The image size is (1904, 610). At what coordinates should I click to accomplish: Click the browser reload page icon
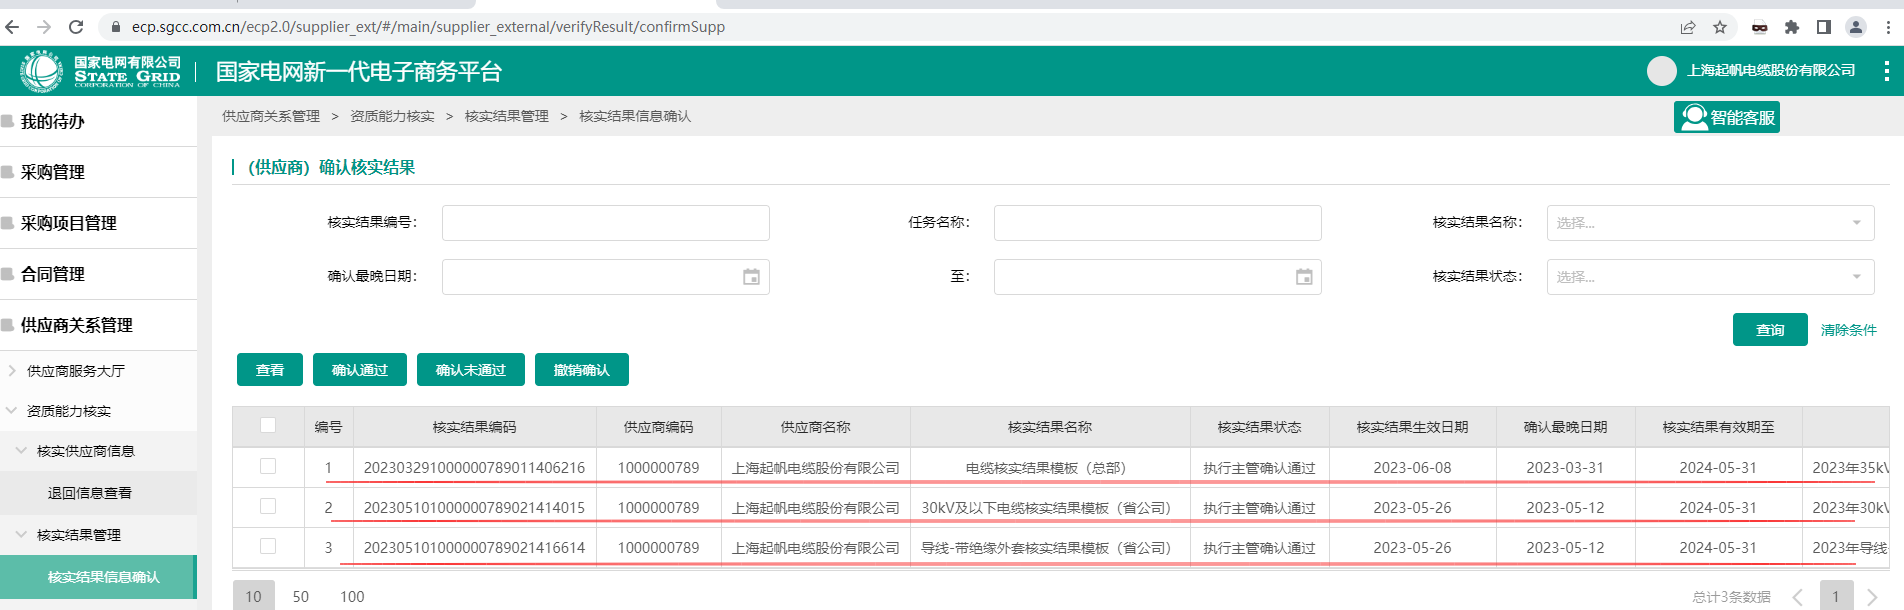pos(76,27)
